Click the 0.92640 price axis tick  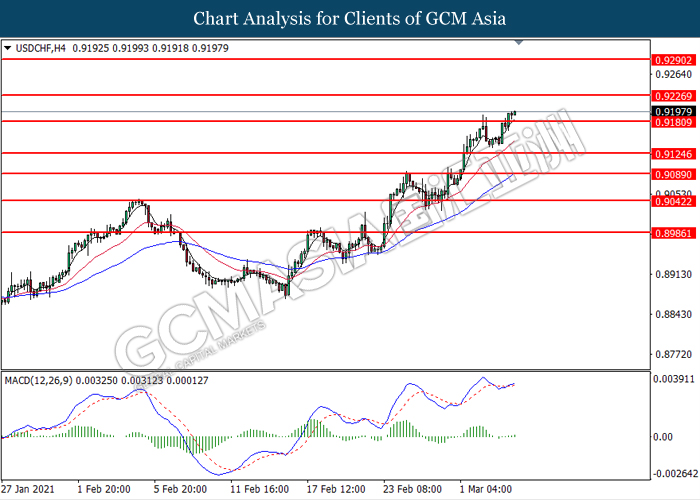[x=671, y=74]
